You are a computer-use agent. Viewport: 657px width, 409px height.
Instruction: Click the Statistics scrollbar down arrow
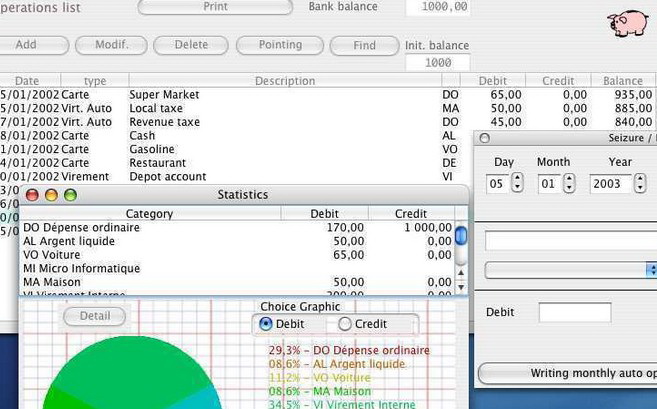(x=461, y=287)
